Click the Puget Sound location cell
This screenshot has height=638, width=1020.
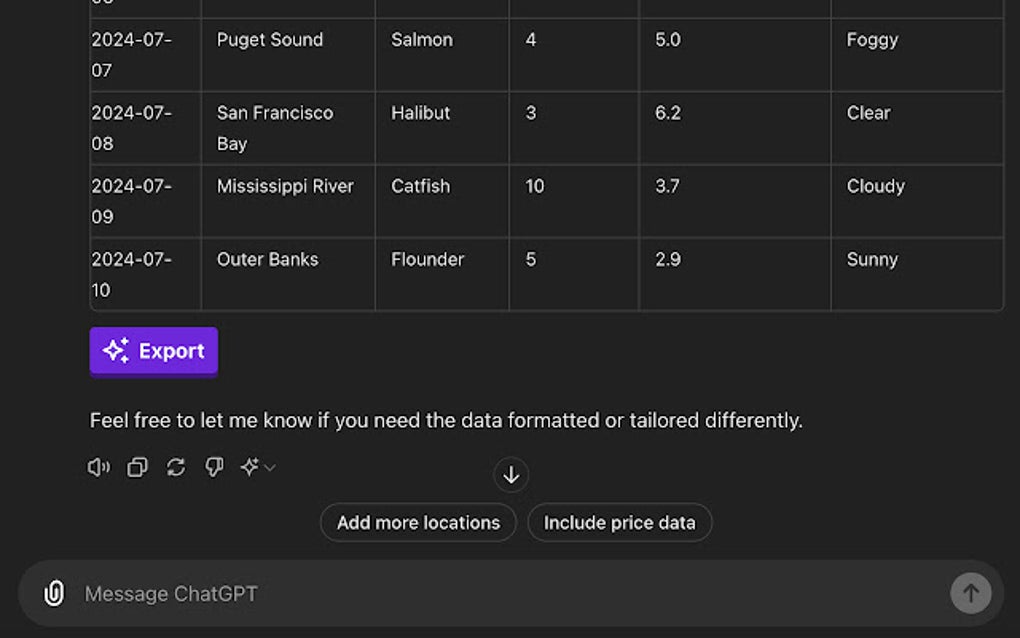point(270,40)
